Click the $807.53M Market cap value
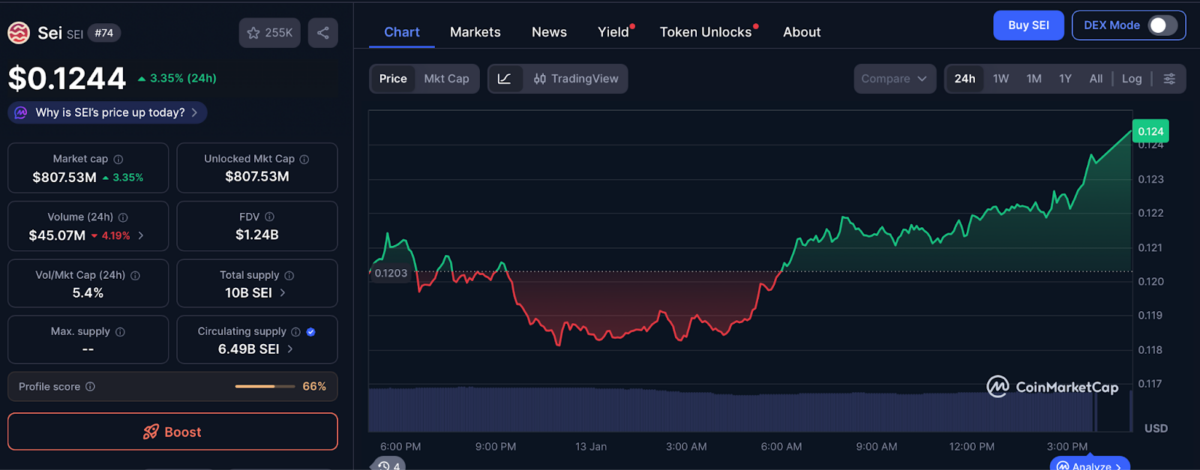Image resolution: width=1200 pixels, height=470 pixels. point(64,177)
